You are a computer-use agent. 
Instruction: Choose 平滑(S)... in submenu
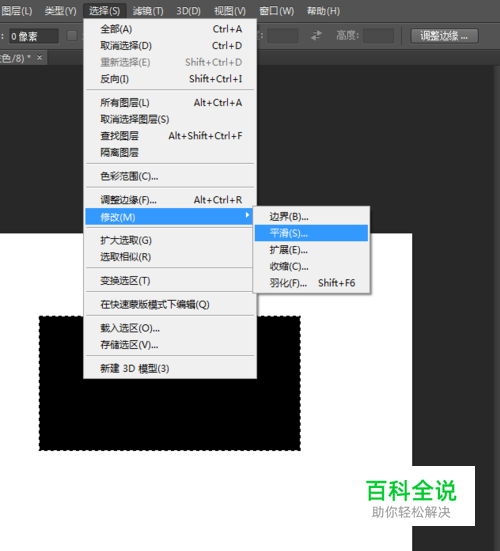click(311, 233)
